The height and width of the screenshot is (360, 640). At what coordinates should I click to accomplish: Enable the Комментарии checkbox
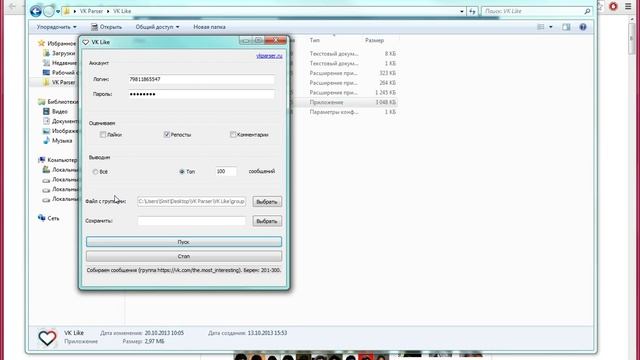pos(233,134)
